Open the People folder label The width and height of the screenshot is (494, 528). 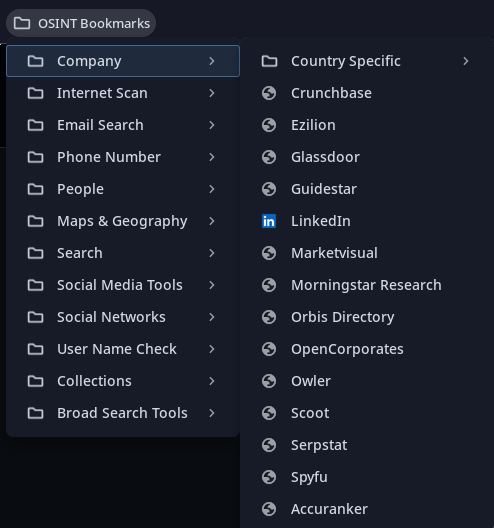[80, 189]
